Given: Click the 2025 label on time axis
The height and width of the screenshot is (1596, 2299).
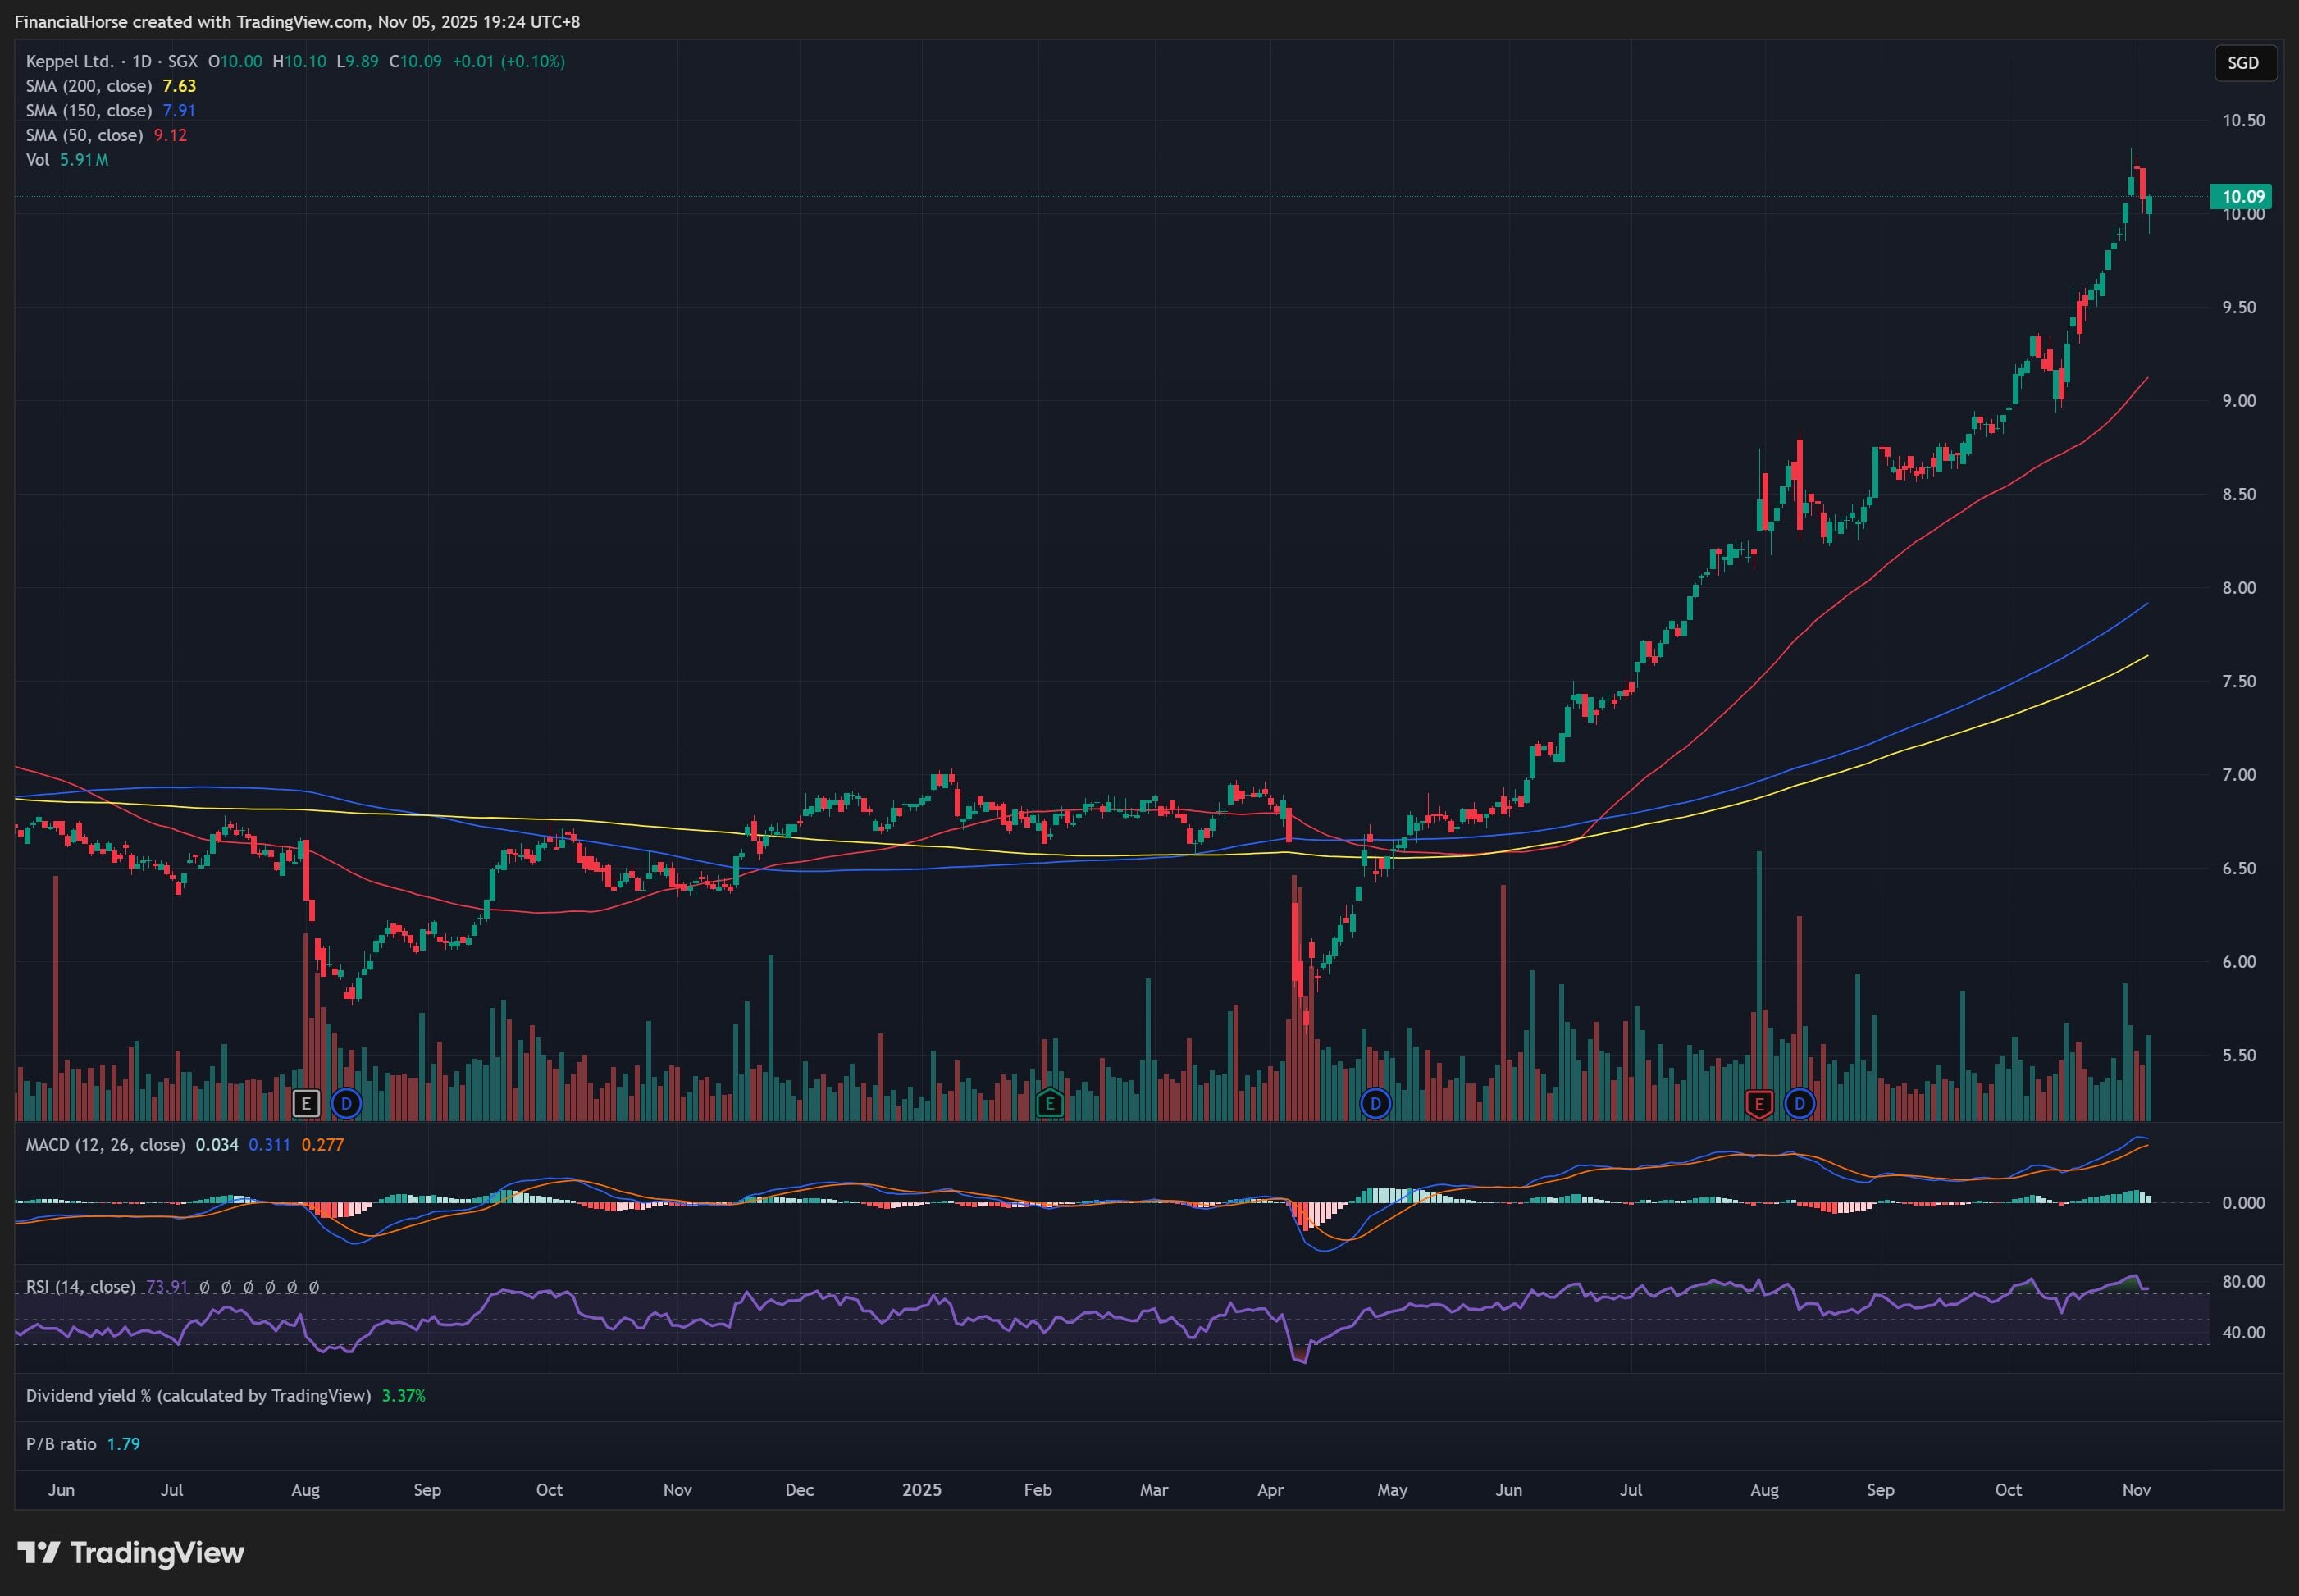Looking at the screenshot, I should coord(921,1489).
